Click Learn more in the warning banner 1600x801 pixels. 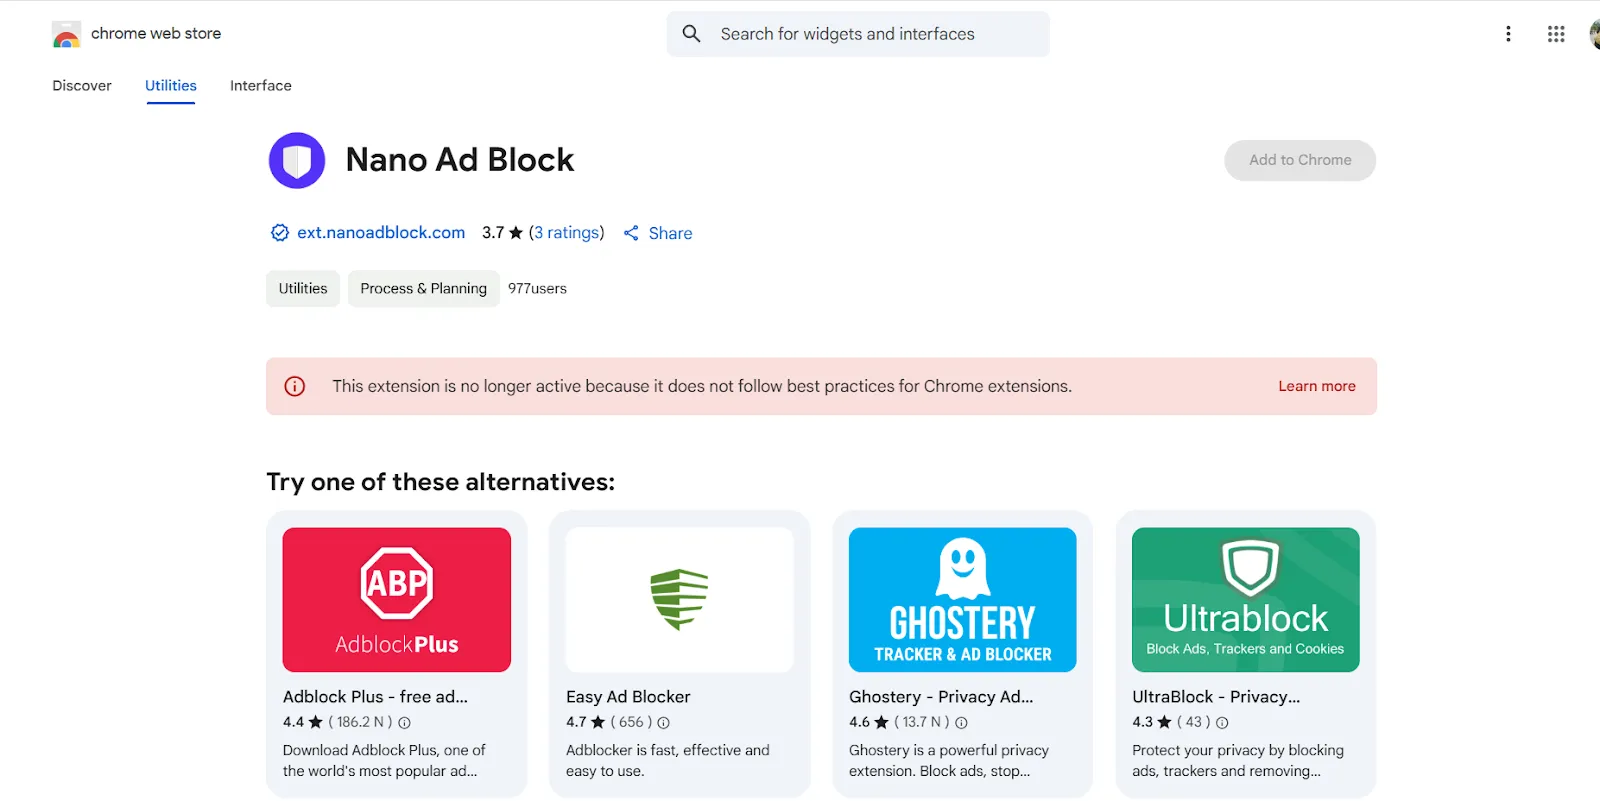(x=1317, y=386)
